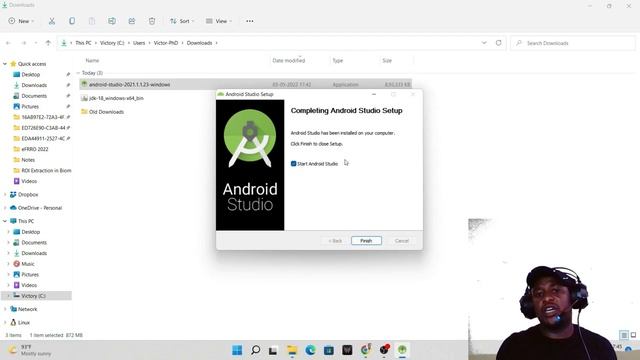The height and width of the screenshot is (360, 640).
Task: Click the Cancel button in setup
Action: coord(402,241)
